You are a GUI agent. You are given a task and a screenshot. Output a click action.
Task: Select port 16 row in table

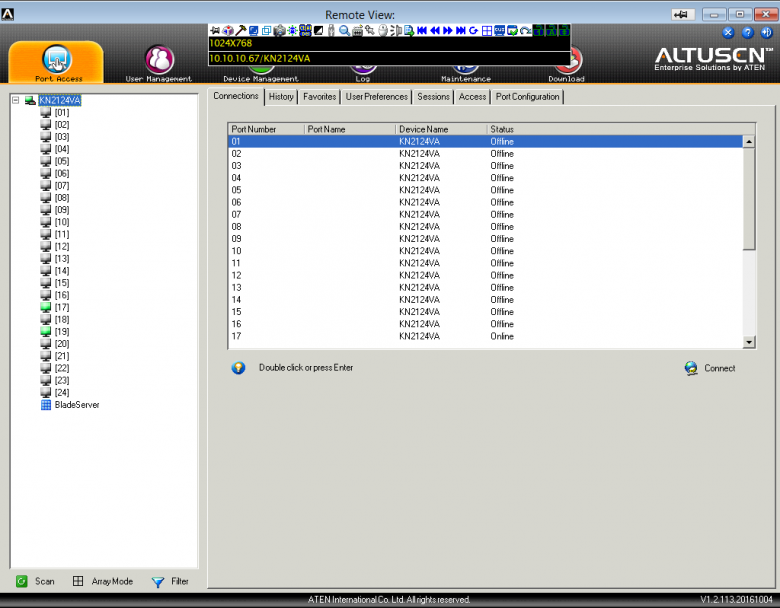point(486,324)
